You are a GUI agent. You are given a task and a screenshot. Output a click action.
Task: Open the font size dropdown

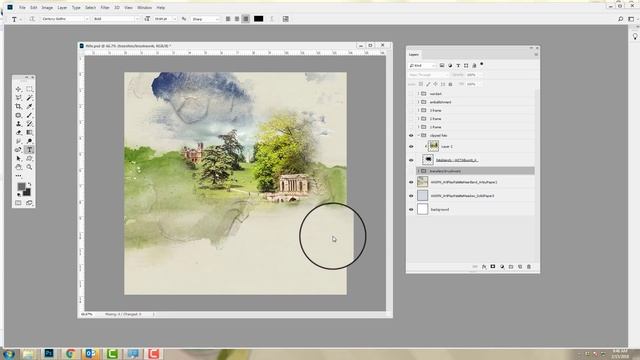click(165, 19)
